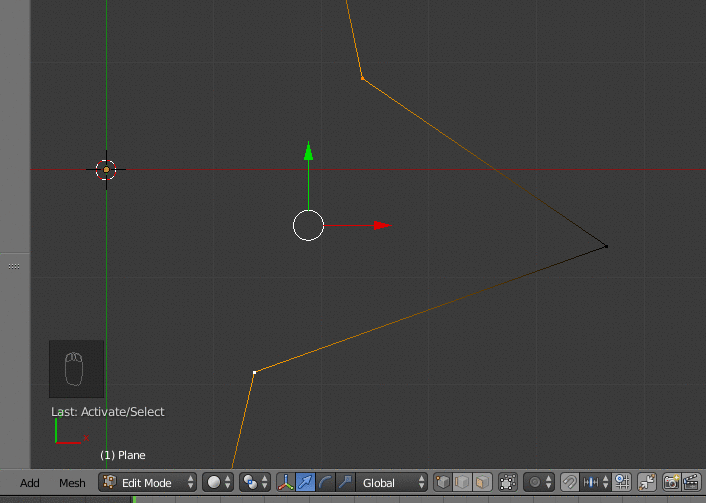Click the OpenGL render image camera icon
The height and width of the screenshot is (503, 706).
pyautogui.click(x=672, y=483)
